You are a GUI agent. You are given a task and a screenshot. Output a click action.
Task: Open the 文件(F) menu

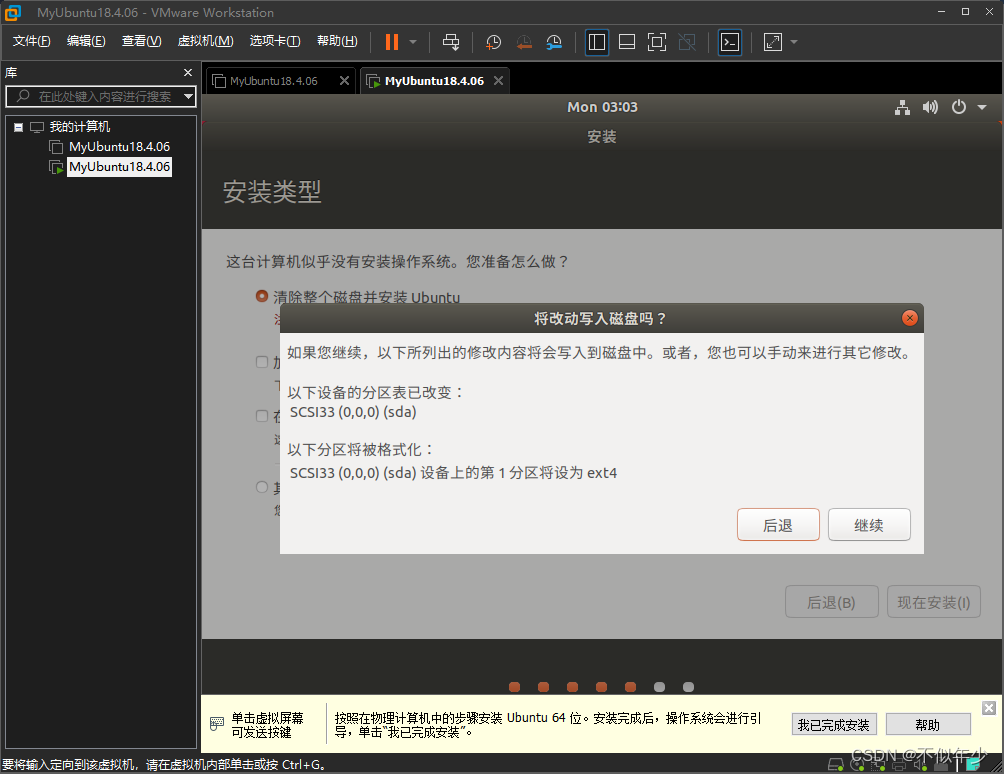pos(31,41)
